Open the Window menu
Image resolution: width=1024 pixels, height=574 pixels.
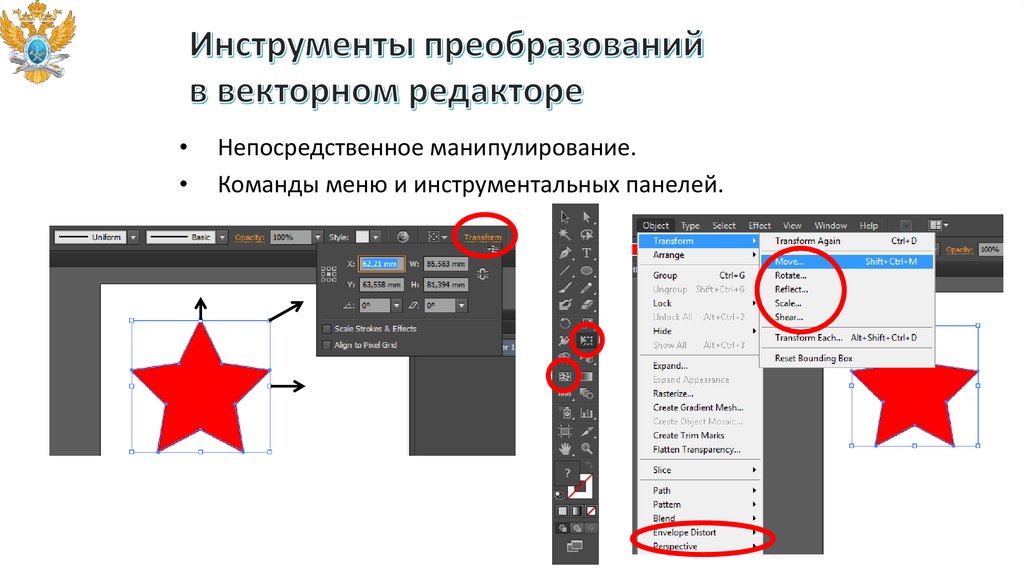coord(831,225)
